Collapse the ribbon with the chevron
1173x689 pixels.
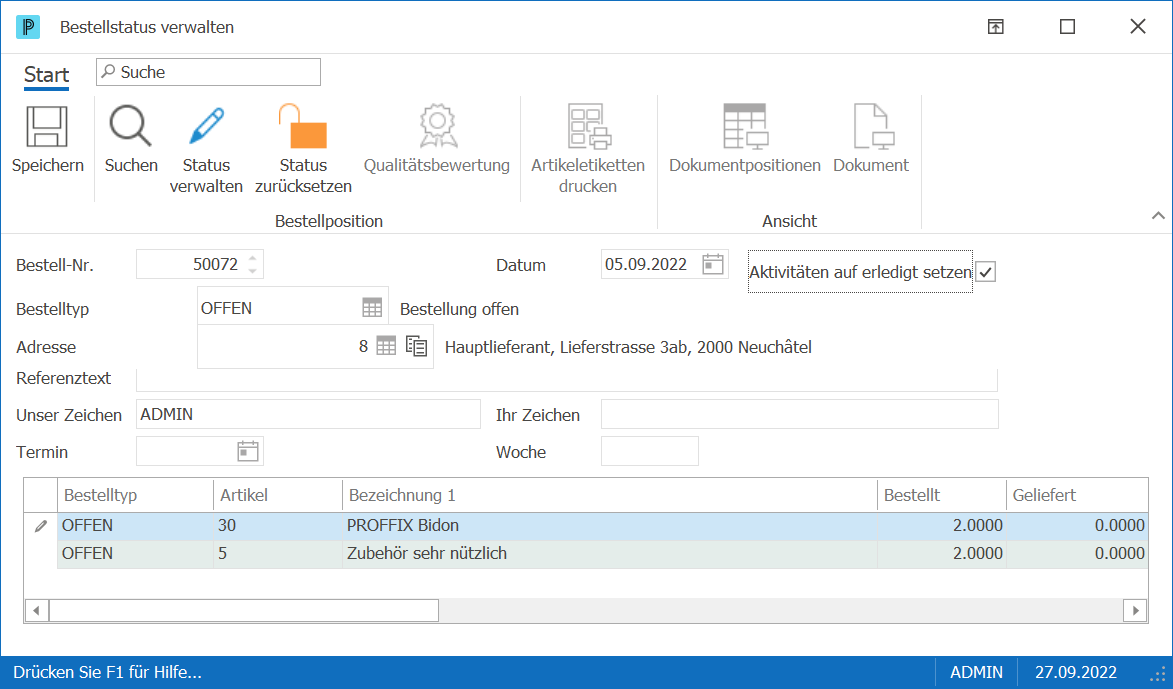point(1158,215)
